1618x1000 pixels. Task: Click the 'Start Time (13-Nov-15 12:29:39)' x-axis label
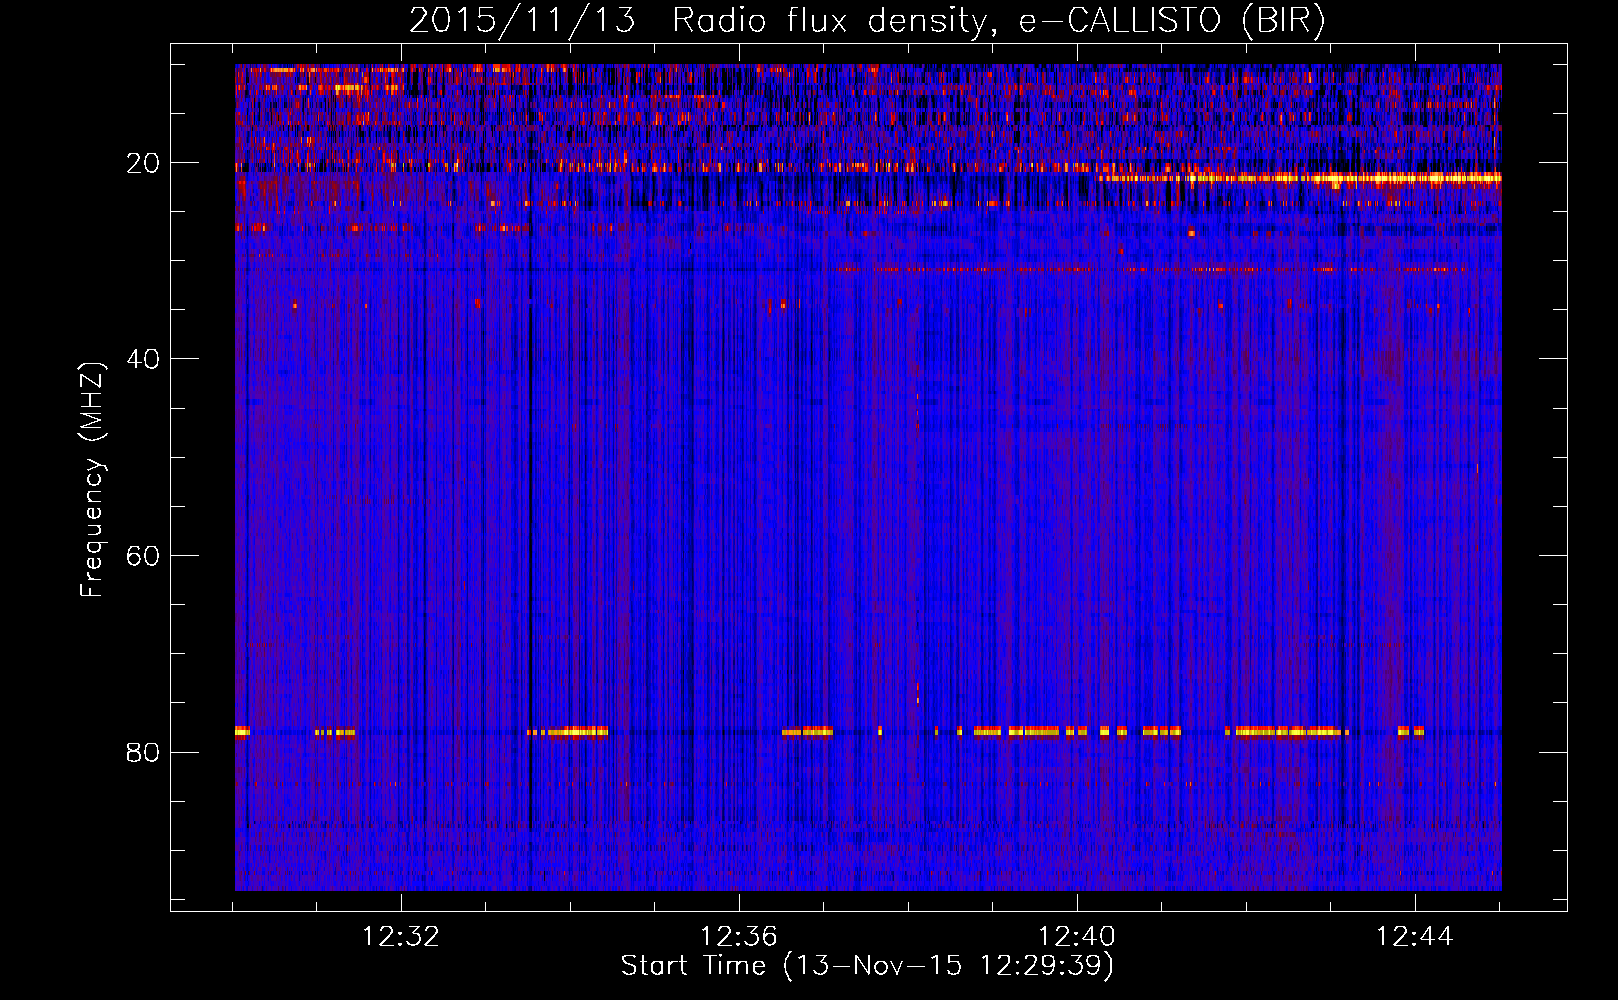coord(867,966)
